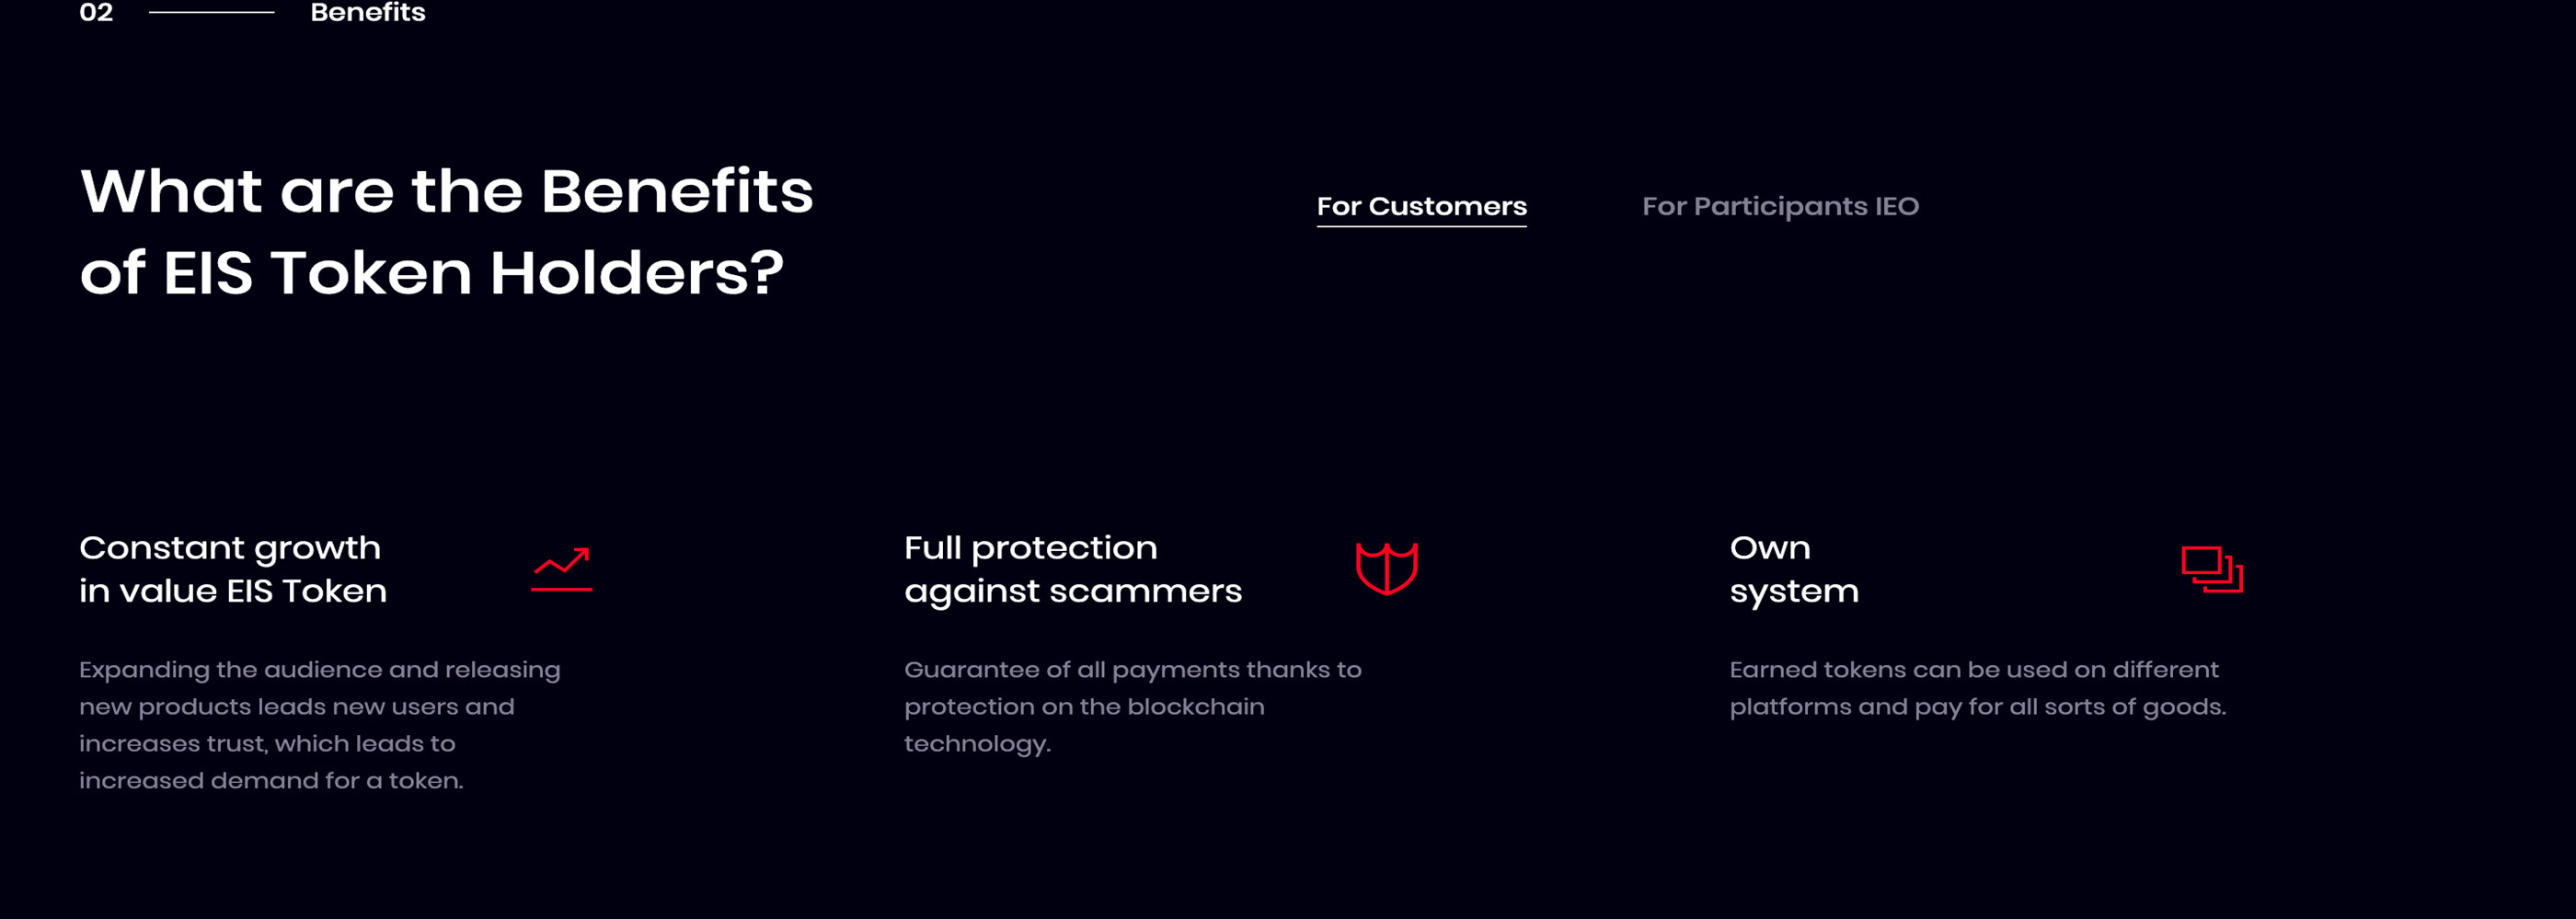Select the 'Full protection against scammers' title
The height and width of the screenshot is (919, 2576).
(1073, 569)
